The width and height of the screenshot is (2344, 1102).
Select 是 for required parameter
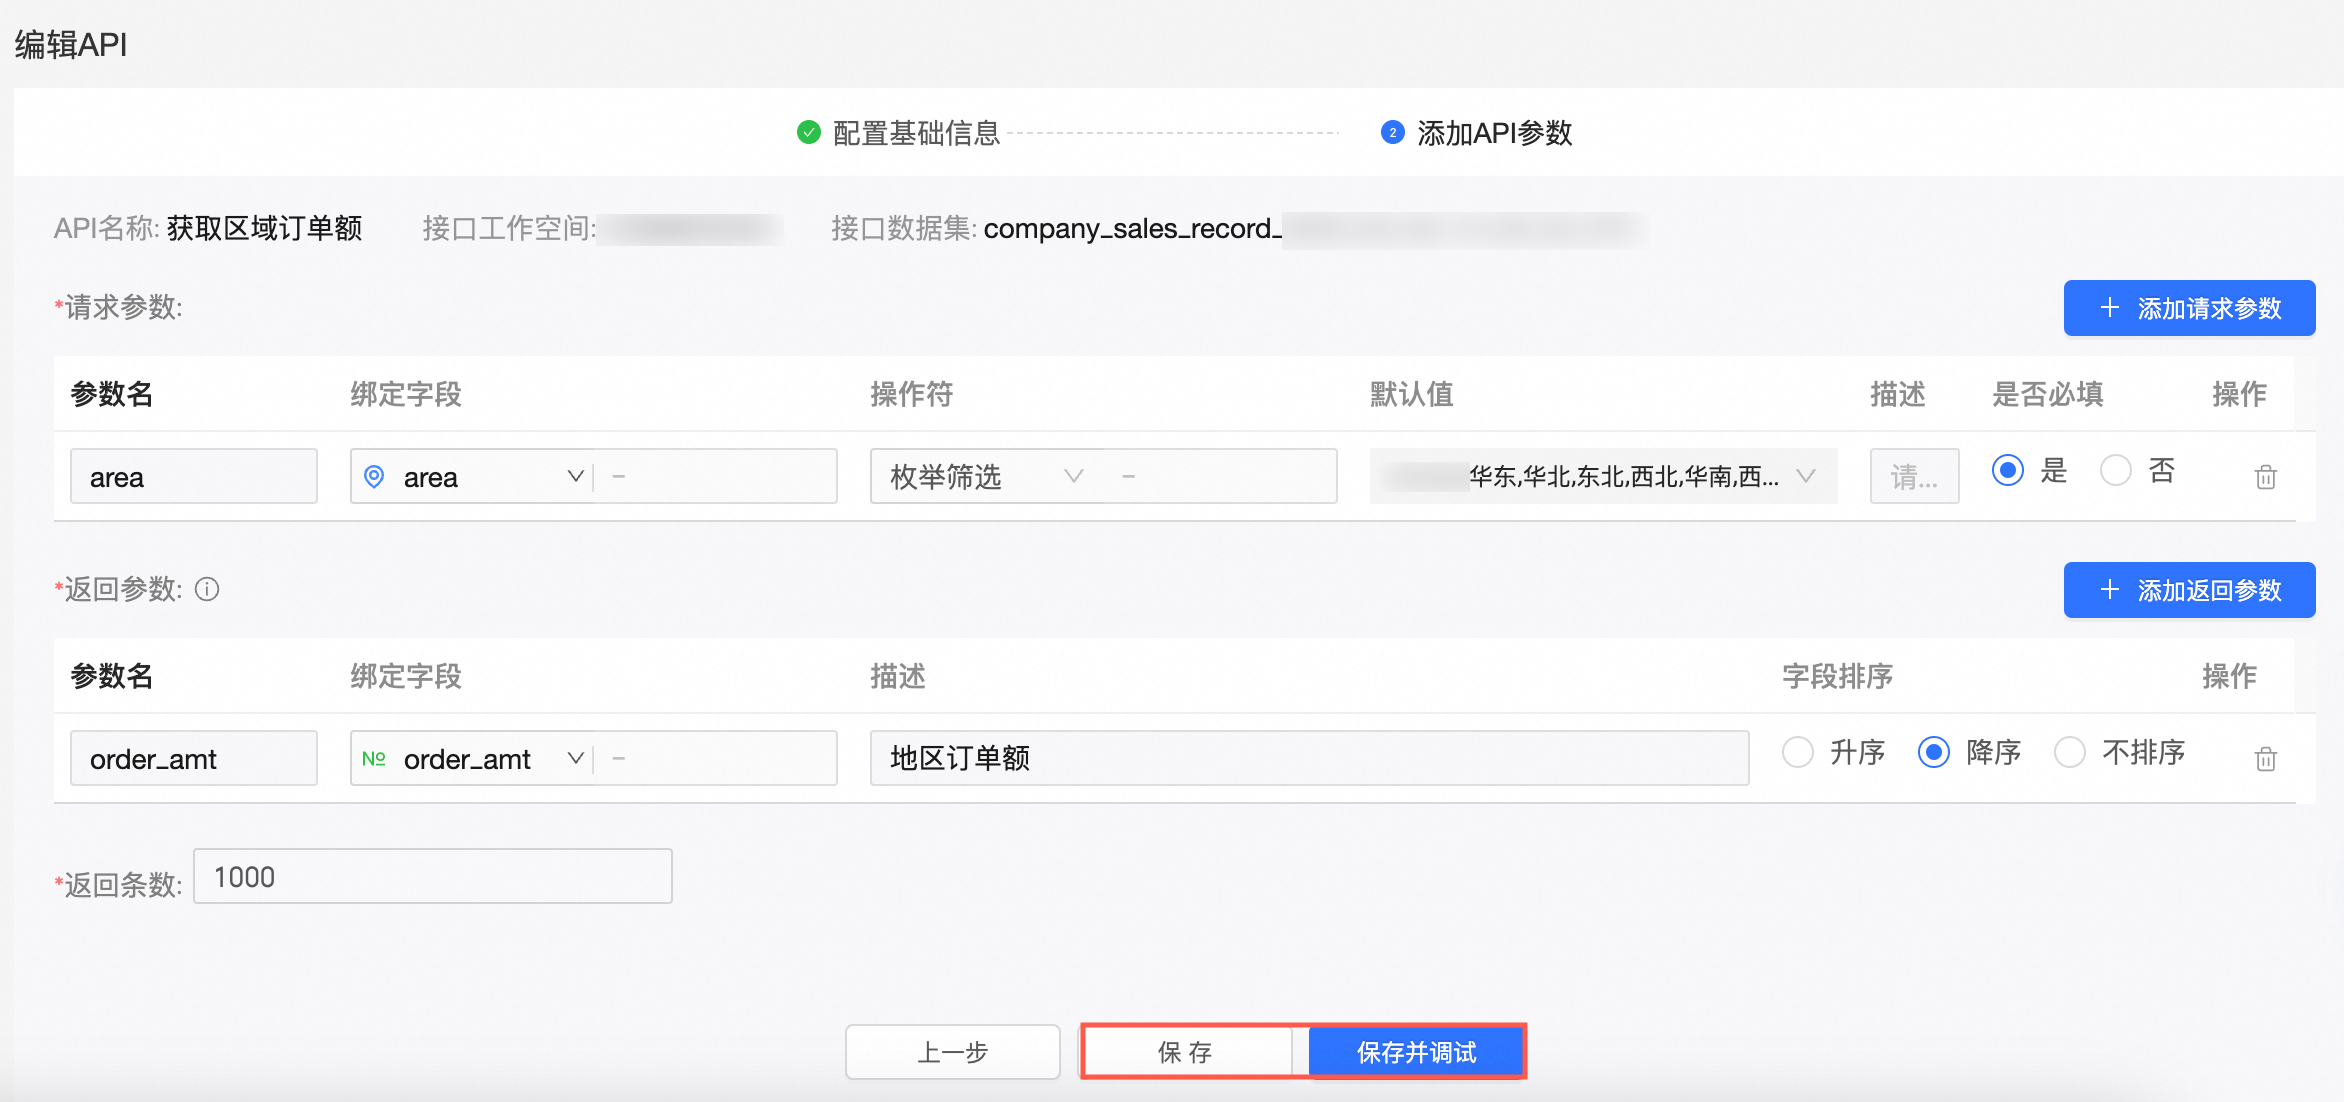point(2008,470)
